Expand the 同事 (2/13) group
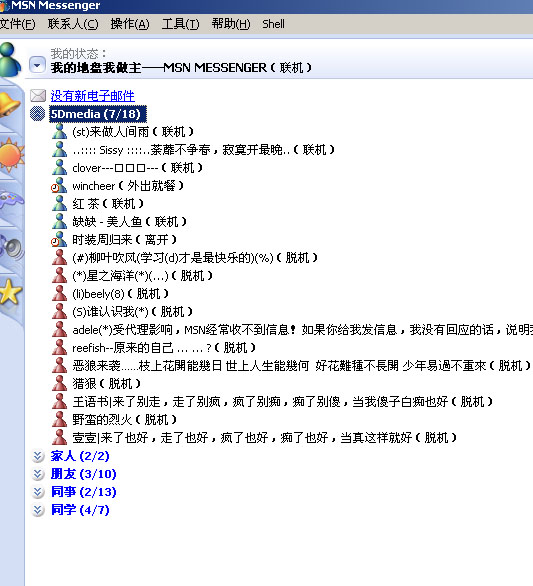Image resolution: width=533 pixels, height=586 pixels. (37, 492)
